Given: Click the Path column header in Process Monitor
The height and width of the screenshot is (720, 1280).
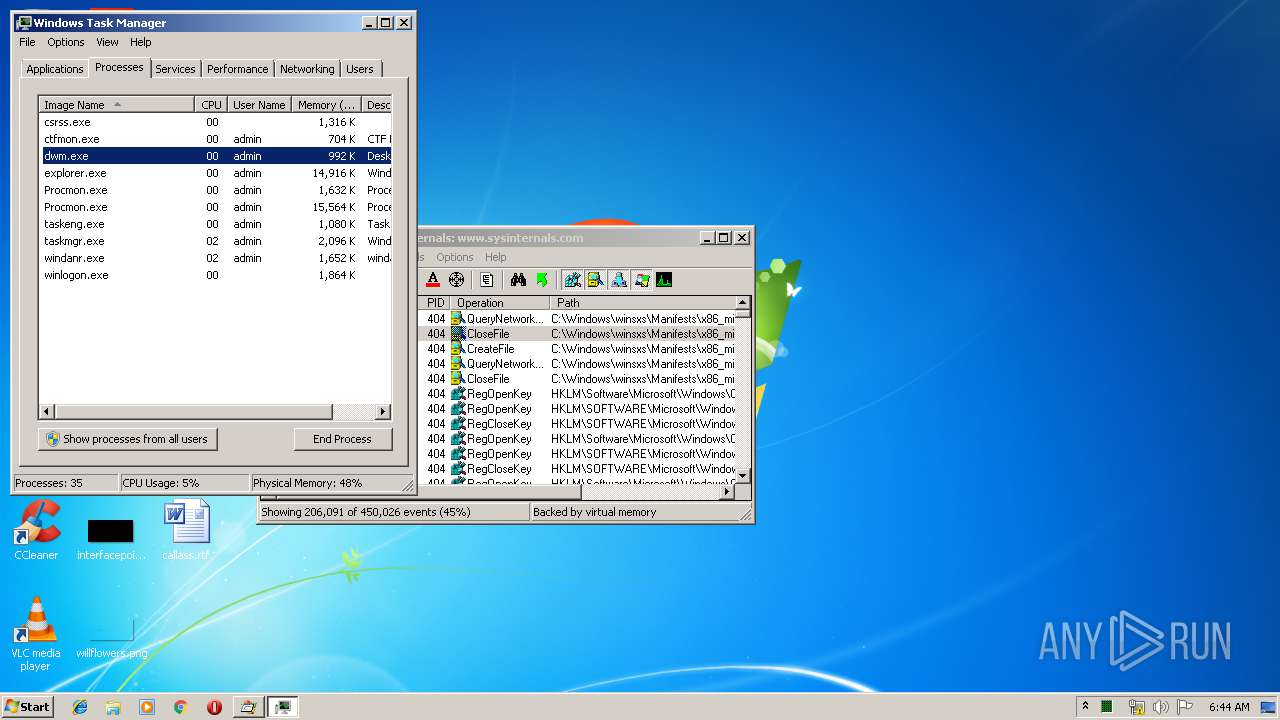Looking at the screenshot, I should point(642,303).
